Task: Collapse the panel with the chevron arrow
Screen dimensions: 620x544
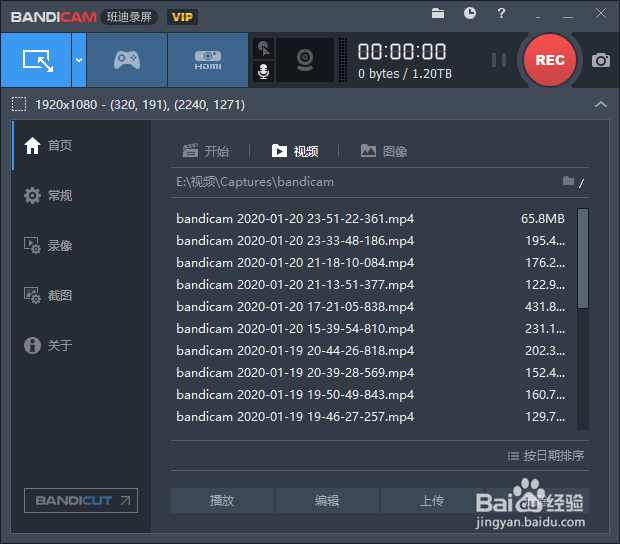Action: (x=601, y=104)
